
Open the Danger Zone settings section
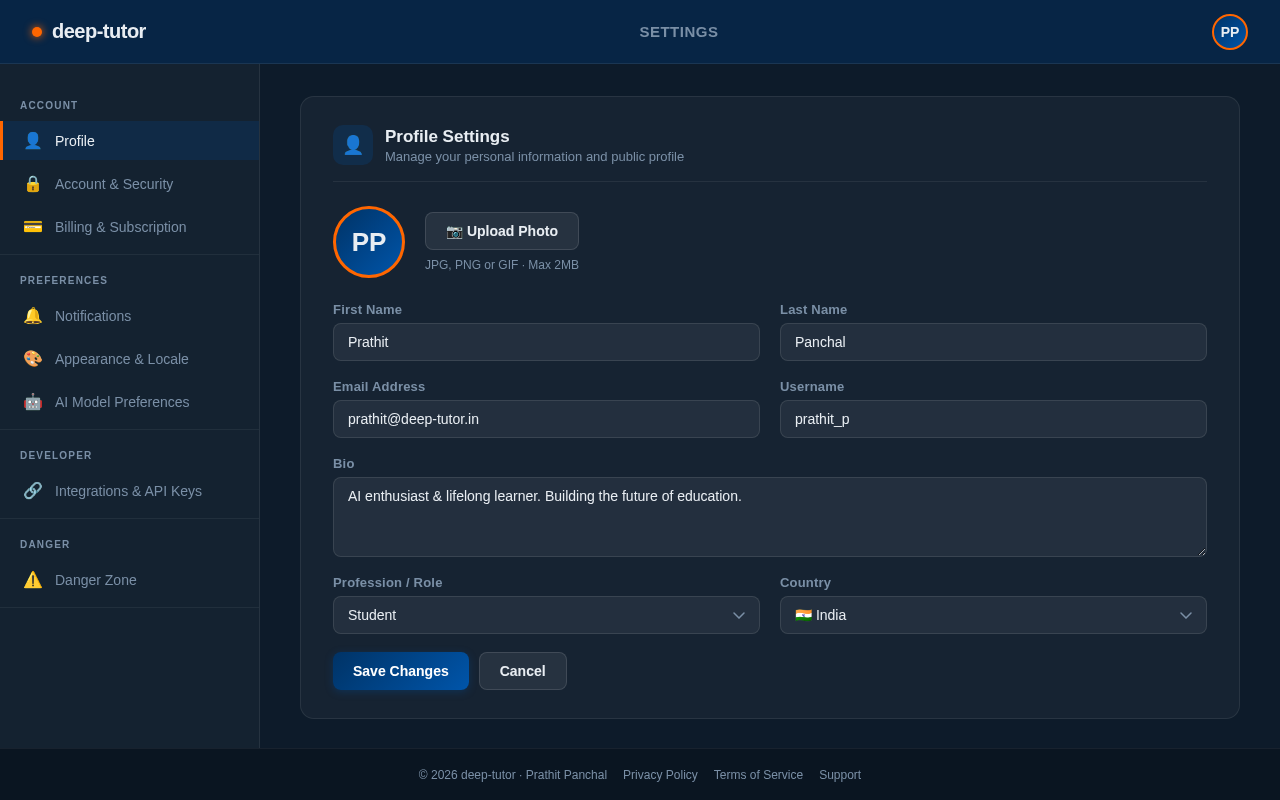click(x=95, y=580)
